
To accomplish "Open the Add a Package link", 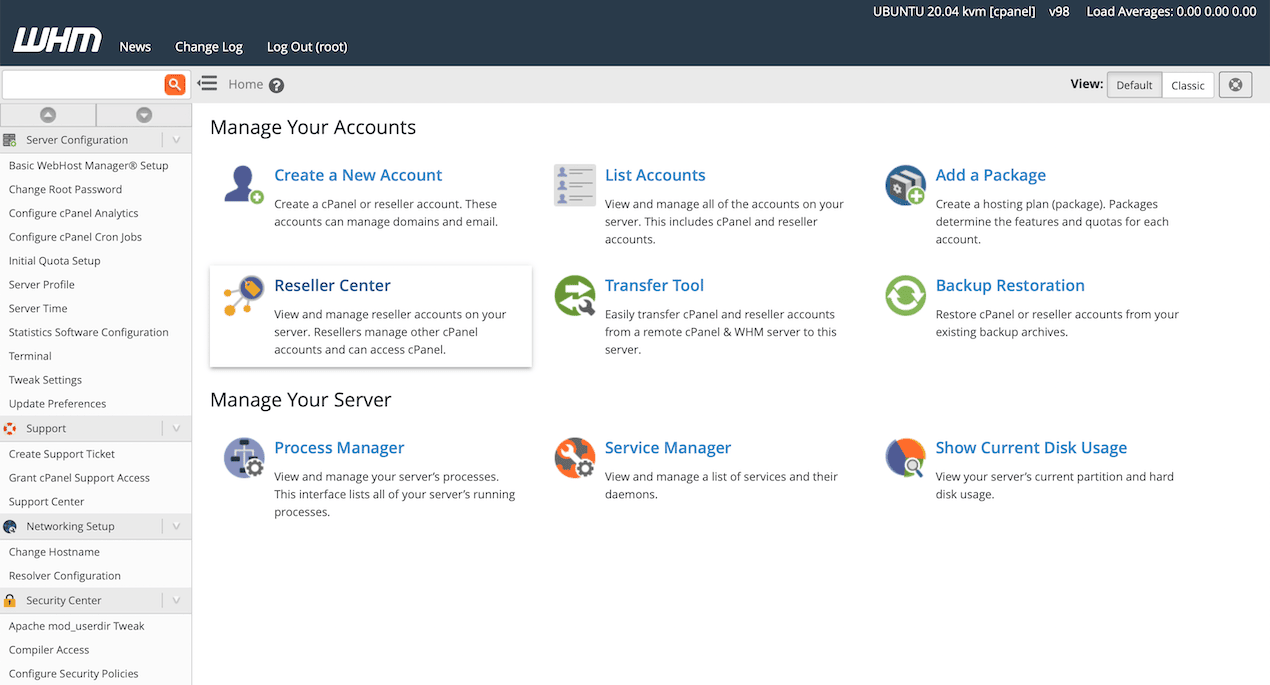I will pyautogui.click(x=991, y=175).
